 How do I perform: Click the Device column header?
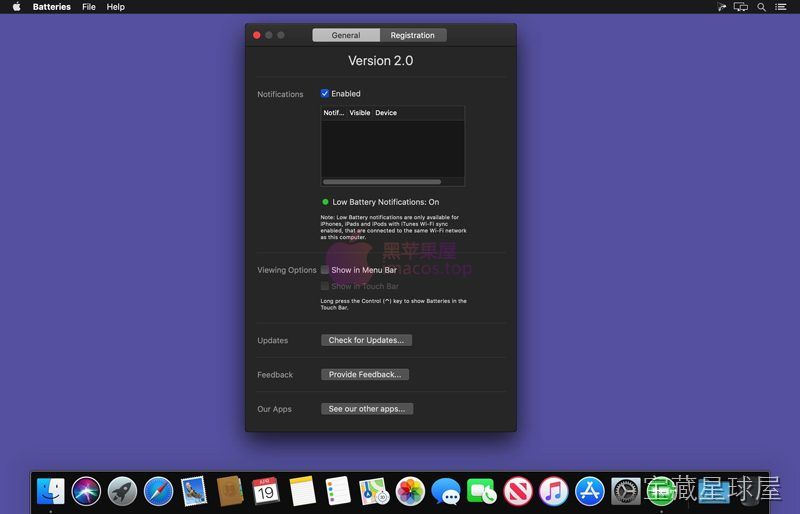[x=386, y=113]
